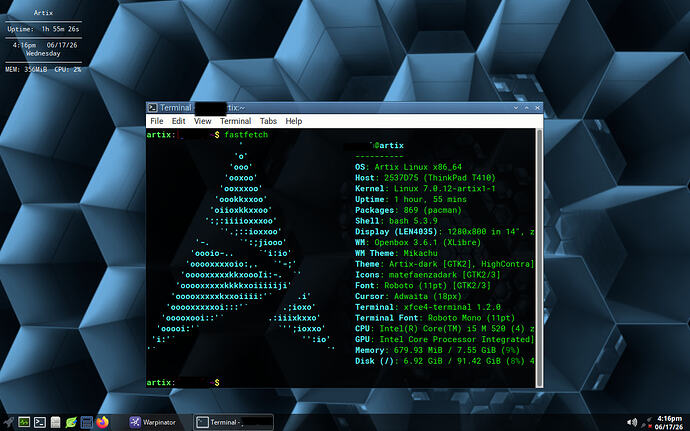
Task: Minimize the Terminal window
Action: [516, 107]
